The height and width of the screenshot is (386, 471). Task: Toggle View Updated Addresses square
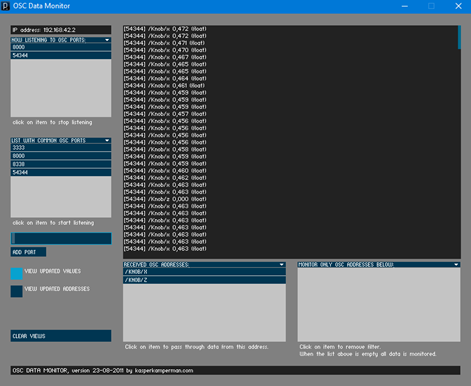tap(16, 291)
